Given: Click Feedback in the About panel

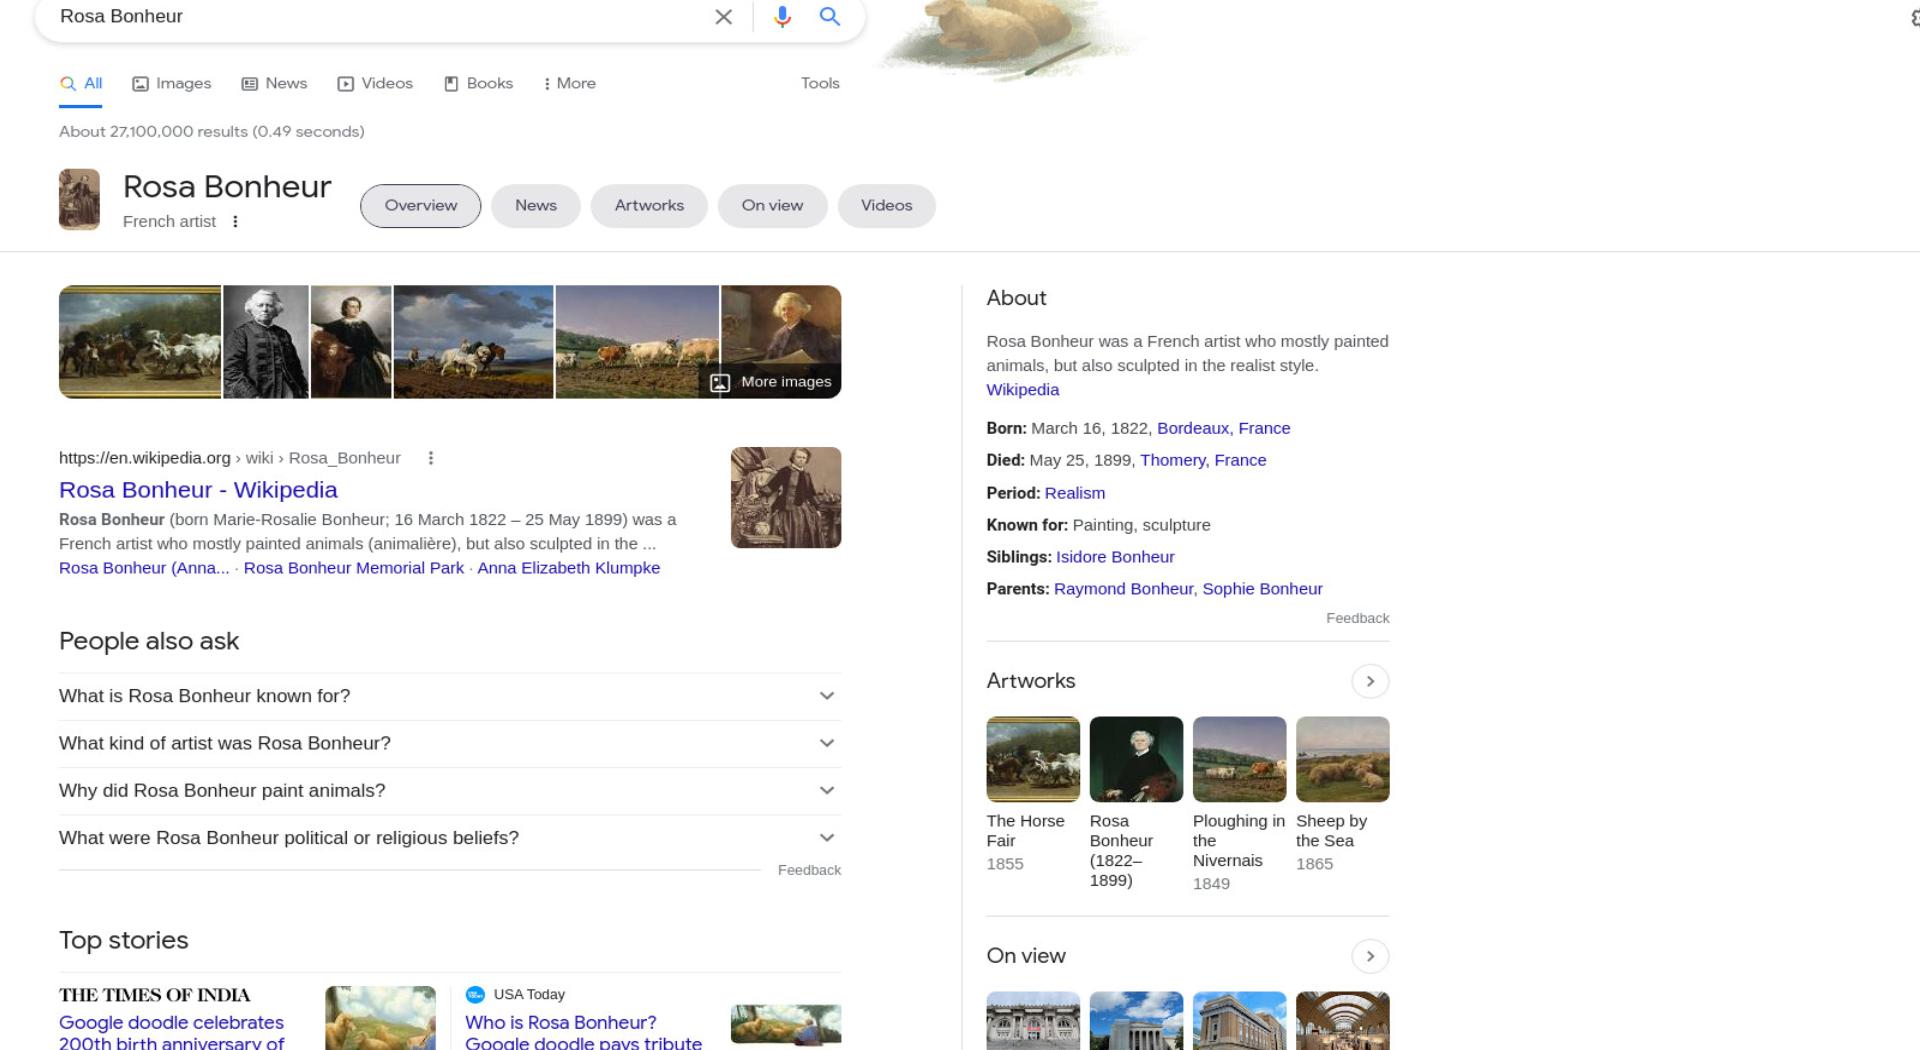Looking at the screenshot, I should coord(1357,619).
